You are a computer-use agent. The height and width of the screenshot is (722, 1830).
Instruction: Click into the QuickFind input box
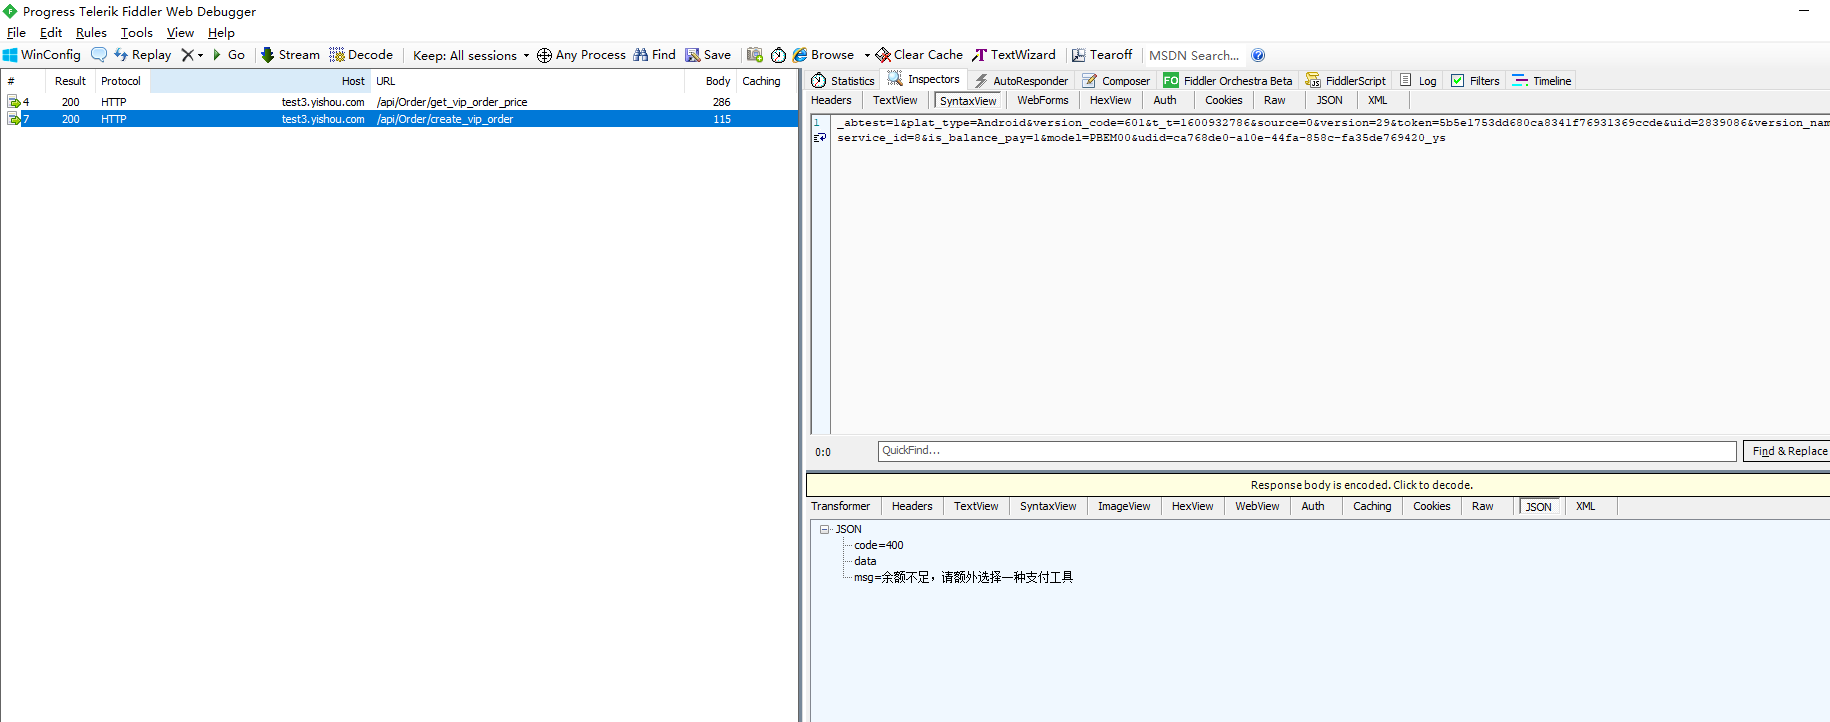pos(1307,451)
